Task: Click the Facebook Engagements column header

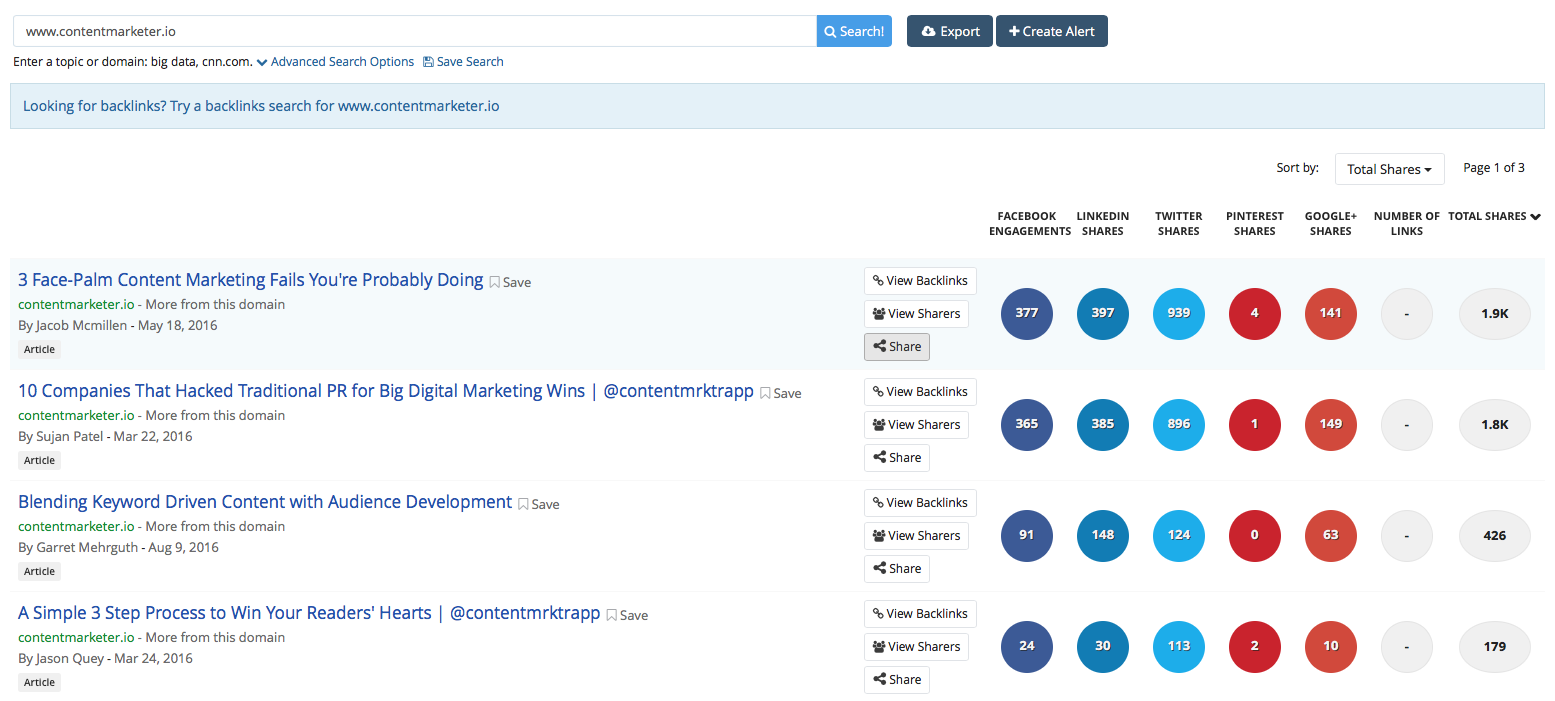Action: coord(1030,223)
